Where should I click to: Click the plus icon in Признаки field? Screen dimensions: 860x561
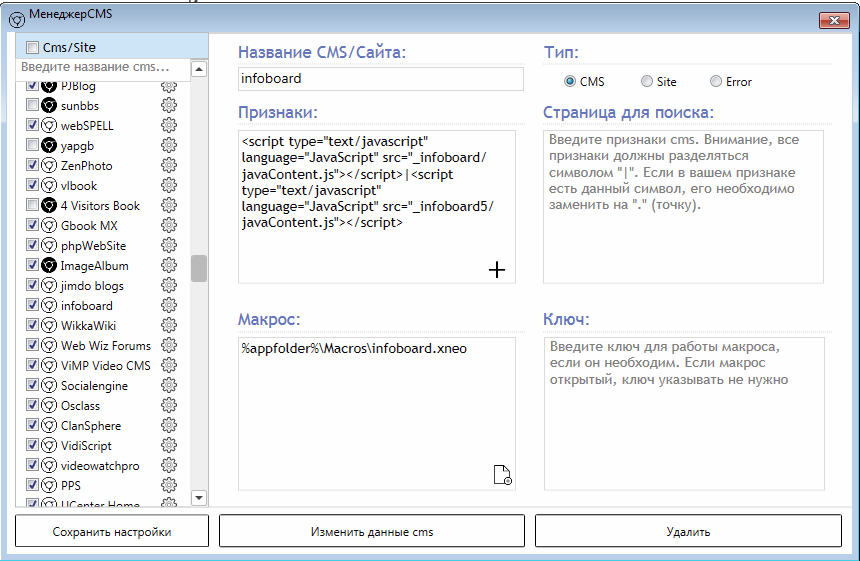497,270
